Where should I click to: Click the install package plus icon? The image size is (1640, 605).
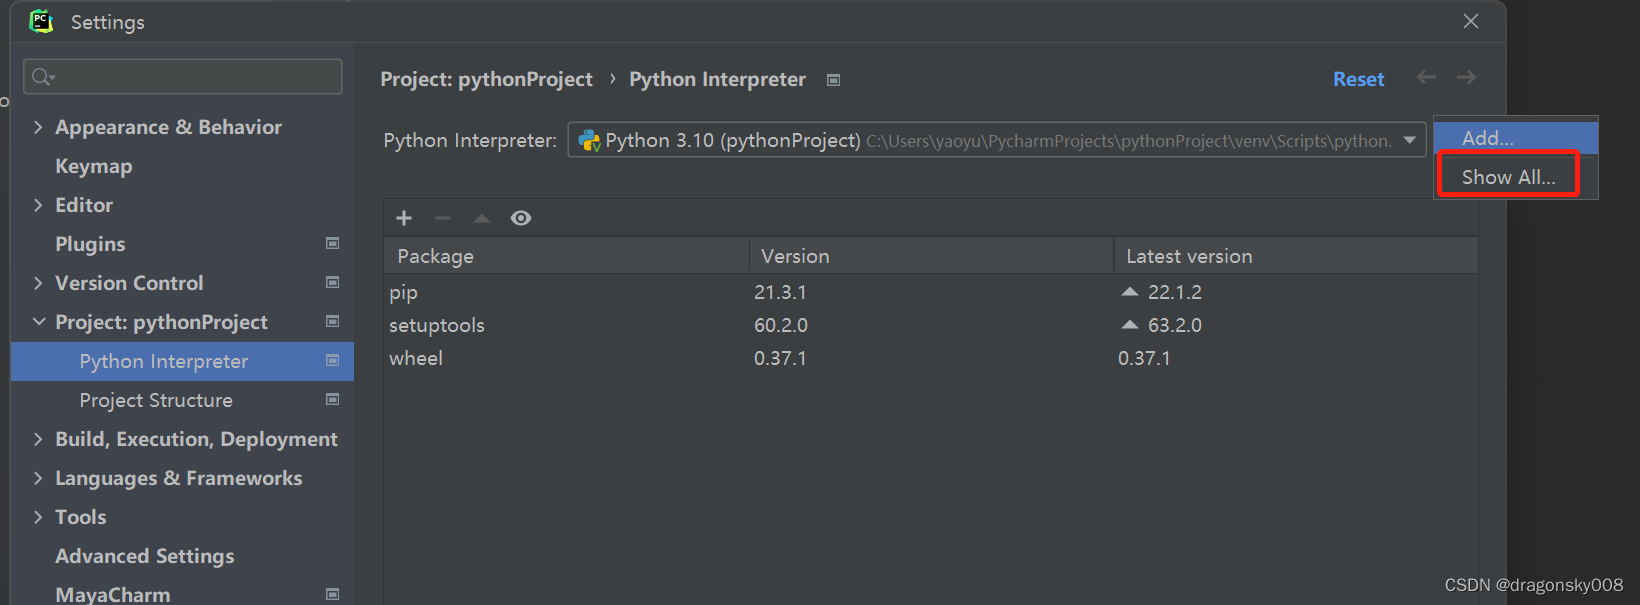(404, 218)
